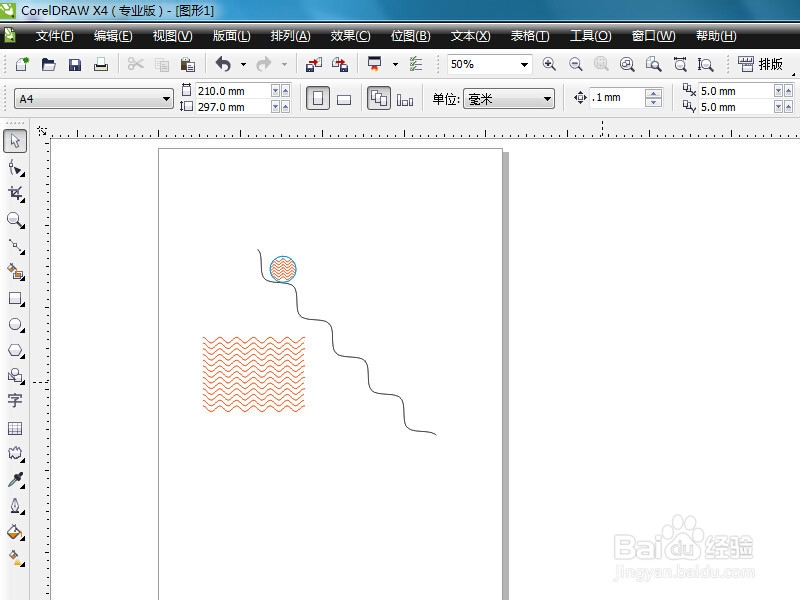Click the page height 297.0 mm field
The height and width of the screenshot is (600, 800).
[233, 107]
